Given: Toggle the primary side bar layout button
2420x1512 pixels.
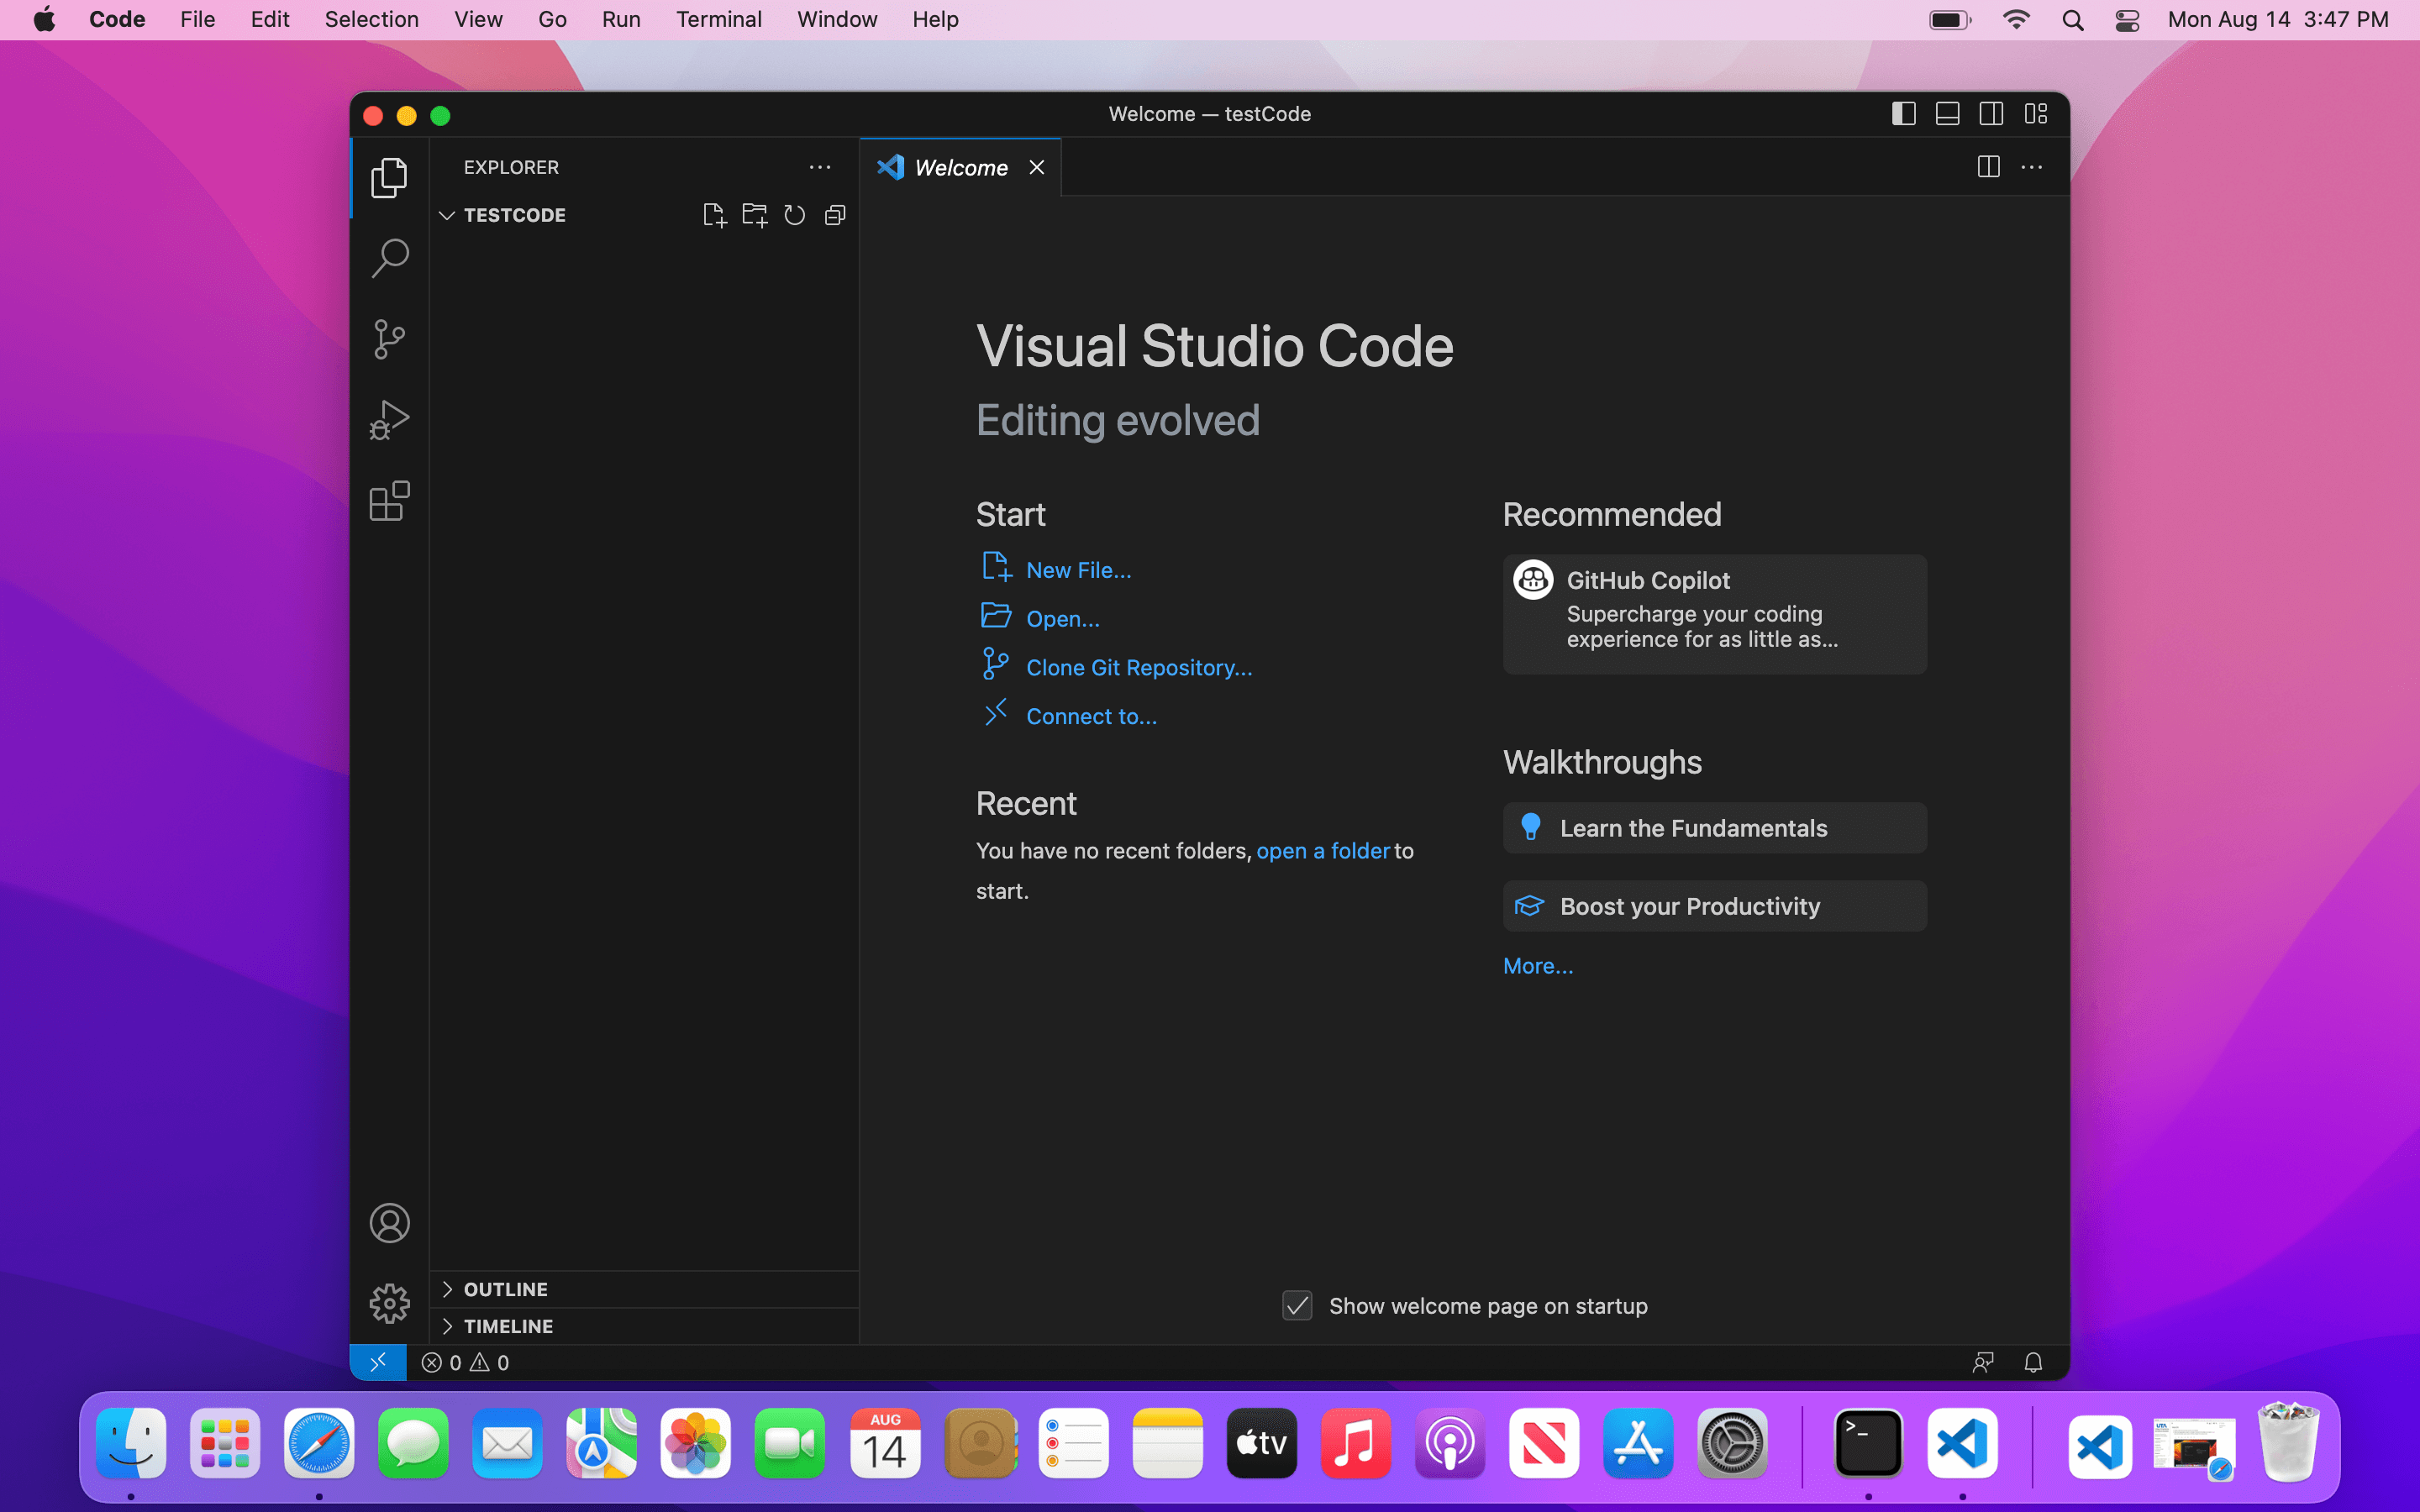Looking at the screenshot, I should [x=1903, y=114].
